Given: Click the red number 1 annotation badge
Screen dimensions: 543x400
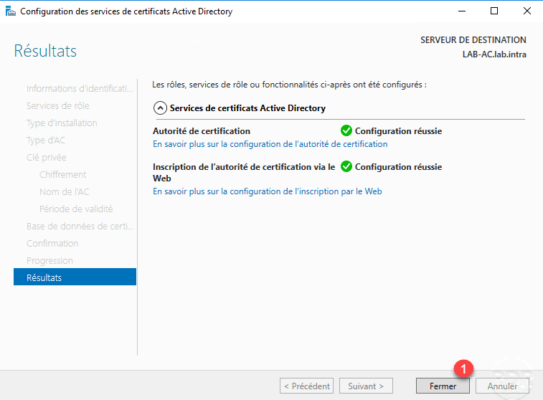Looking at the screenshot, I should click(x=463, y=369).
